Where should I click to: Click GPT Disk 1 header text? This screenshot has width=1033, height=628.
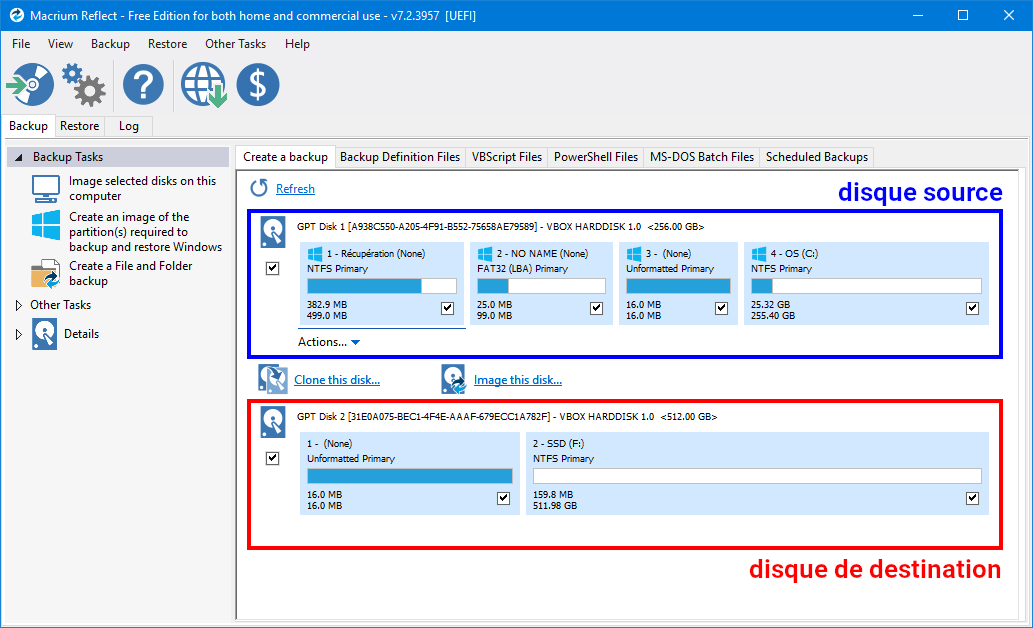point(500,227)
